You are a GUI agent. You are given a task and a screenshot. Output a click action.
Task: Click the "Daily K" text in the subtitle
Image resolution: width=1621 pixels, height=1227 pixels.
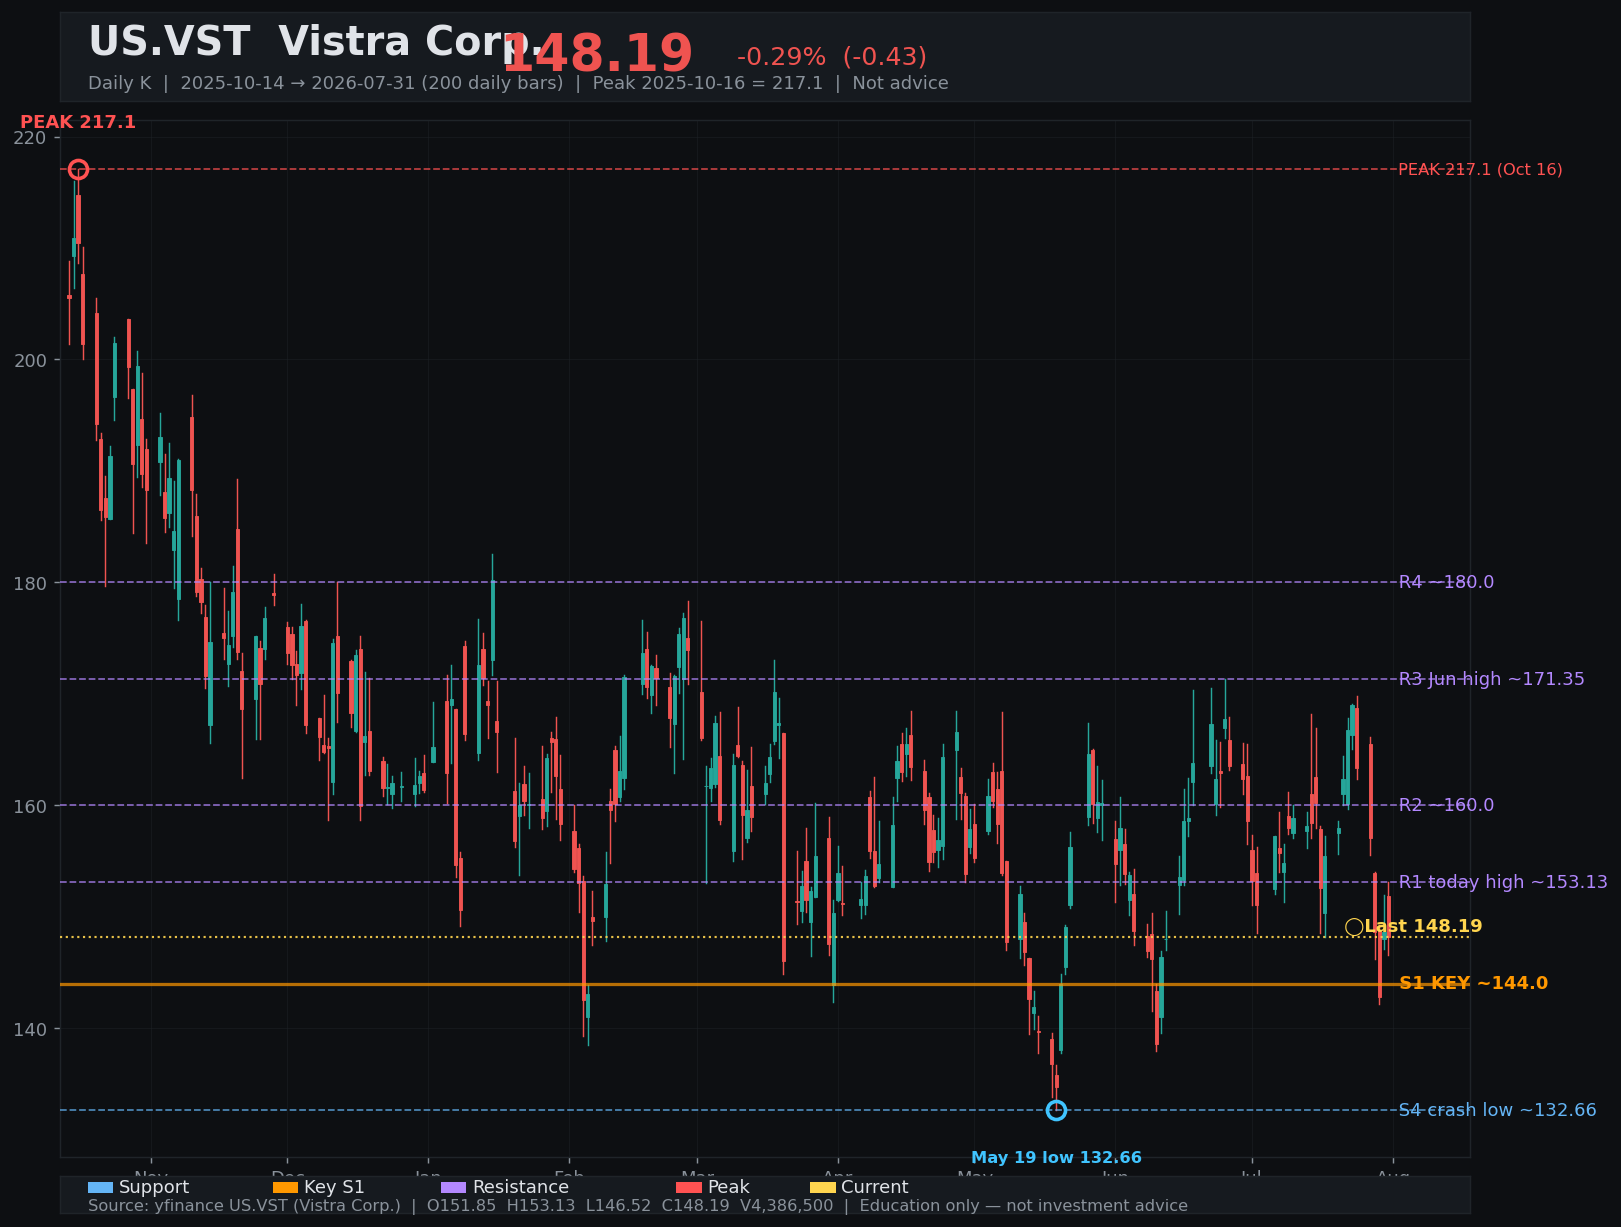click(120, 83)
